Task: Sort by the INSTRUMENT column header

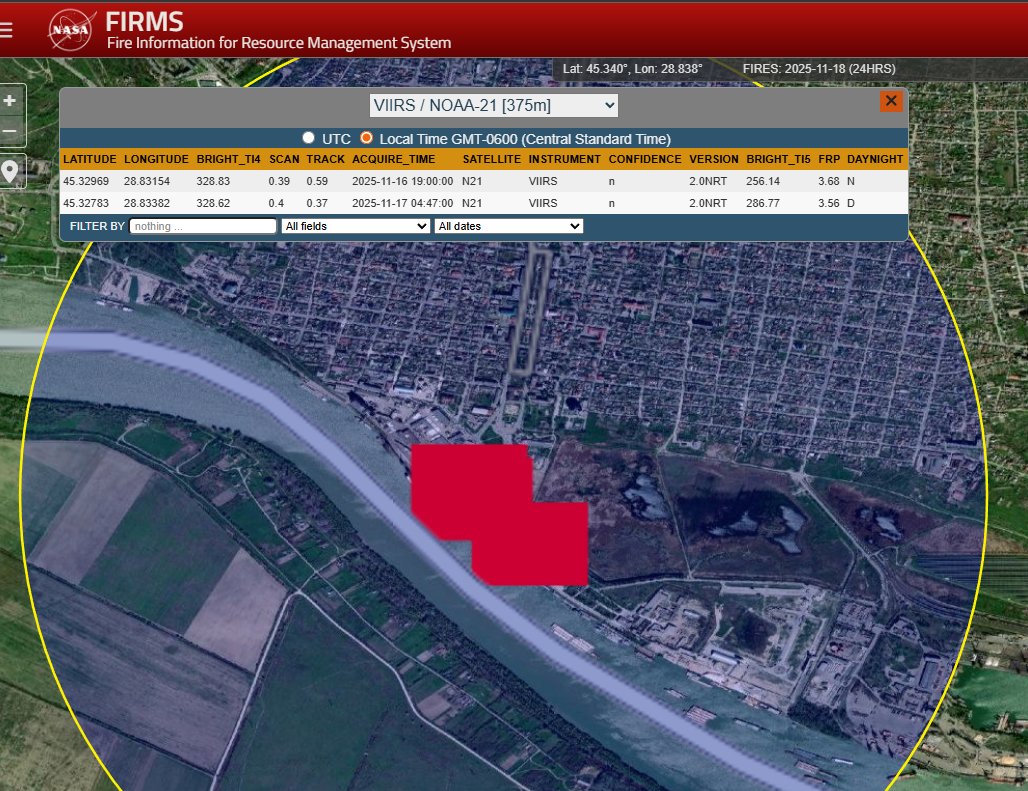Action: pyautogui.click(x=564, y=159)
